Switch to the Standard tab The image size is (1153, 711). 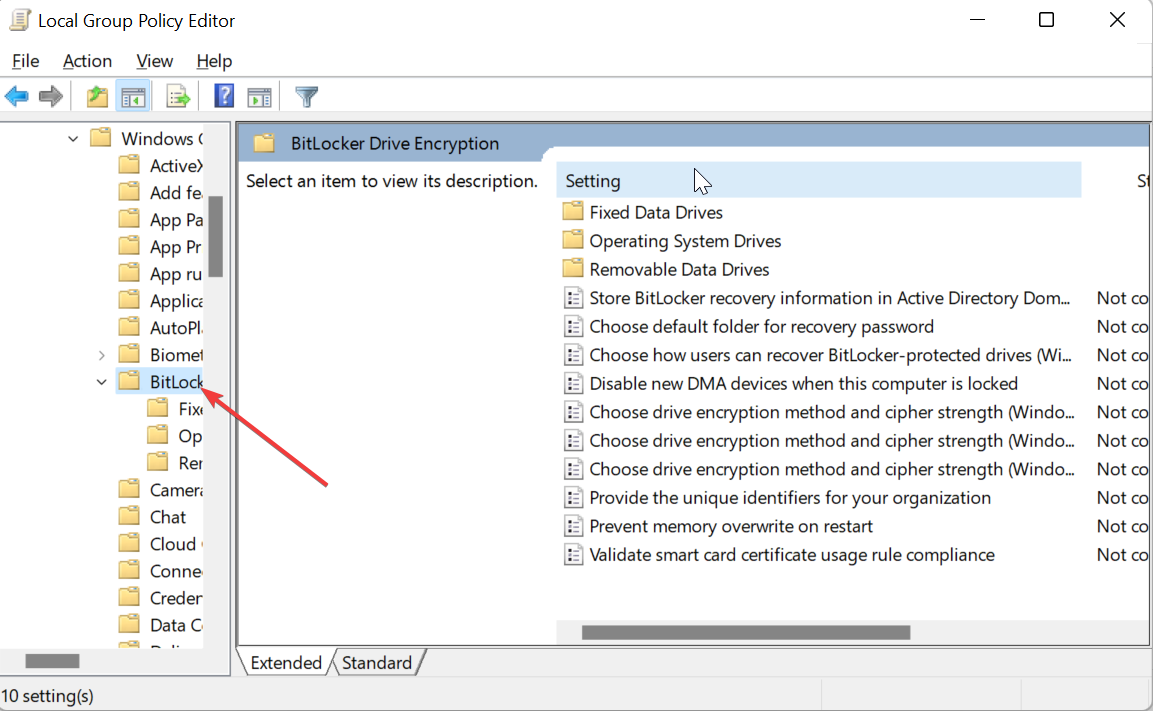pos(377,662)
